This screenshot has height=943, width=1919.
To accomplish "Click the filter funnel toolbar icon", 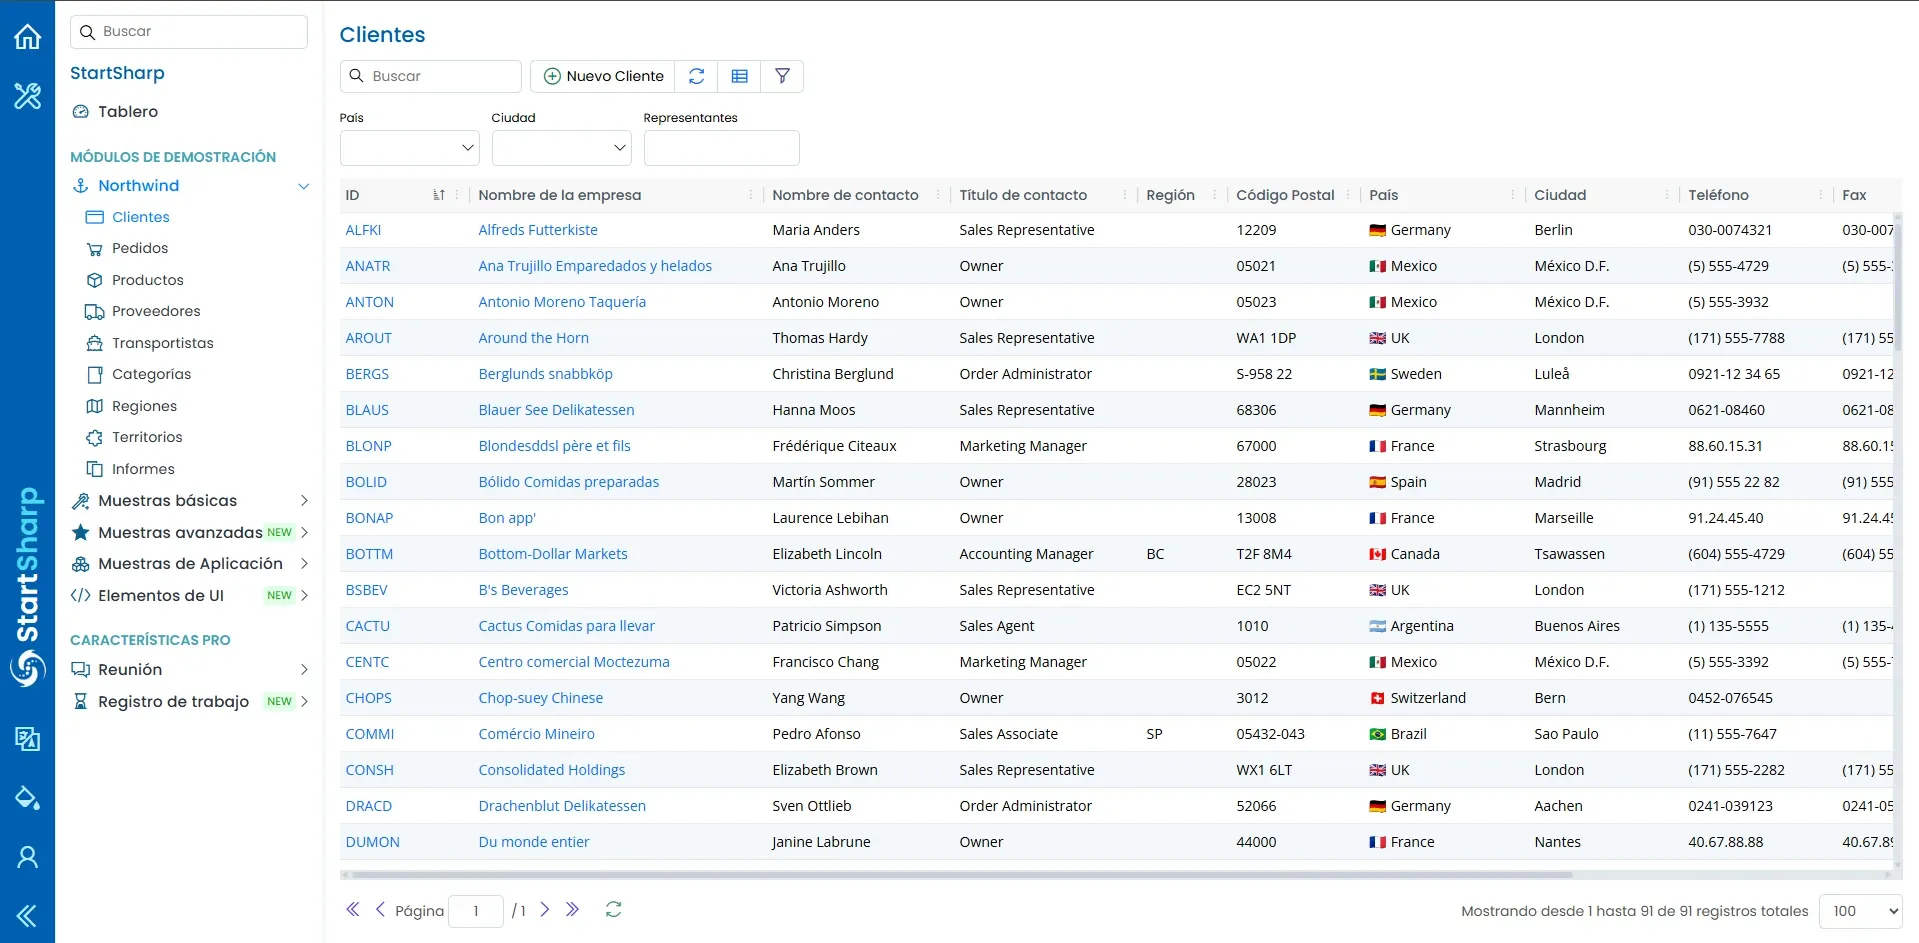I will [x=782, y=76].
